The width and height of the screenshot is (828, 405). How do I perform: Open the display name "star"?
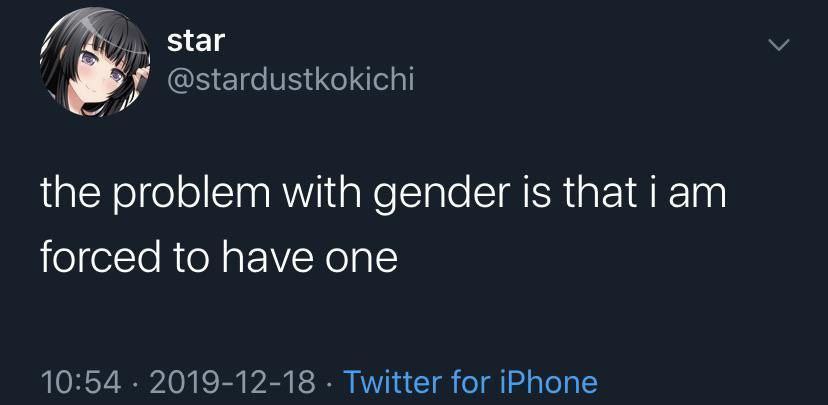[x=195, y=41]
